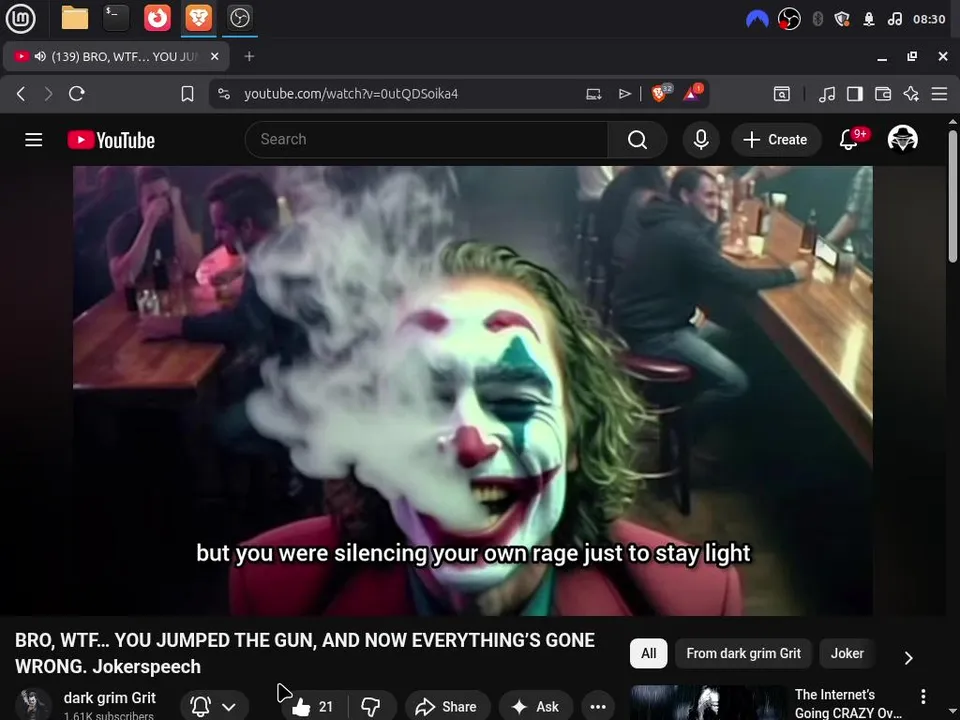
Task: Open the Brave Rewards triangle icon
Action: [692, 93]
